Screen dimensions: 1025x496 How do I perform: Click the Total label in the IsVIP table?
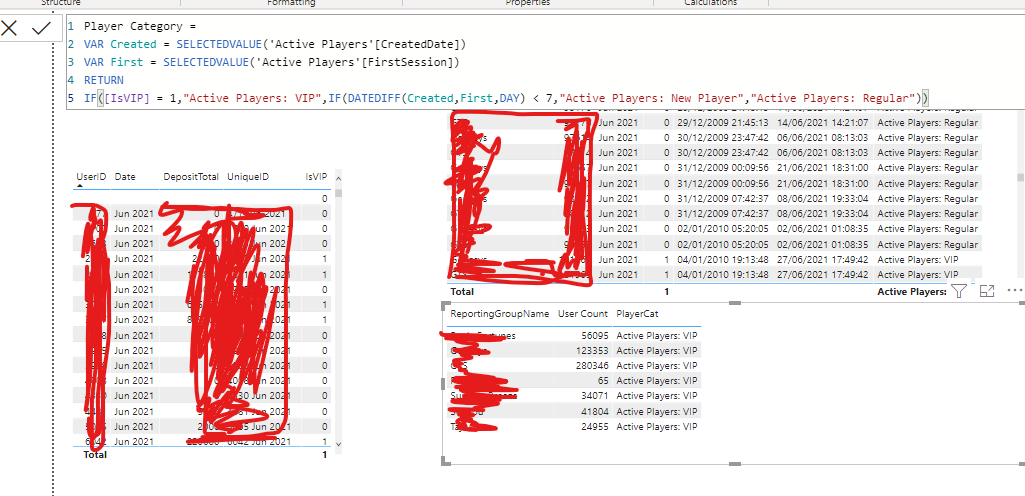[x=95, y=454]
